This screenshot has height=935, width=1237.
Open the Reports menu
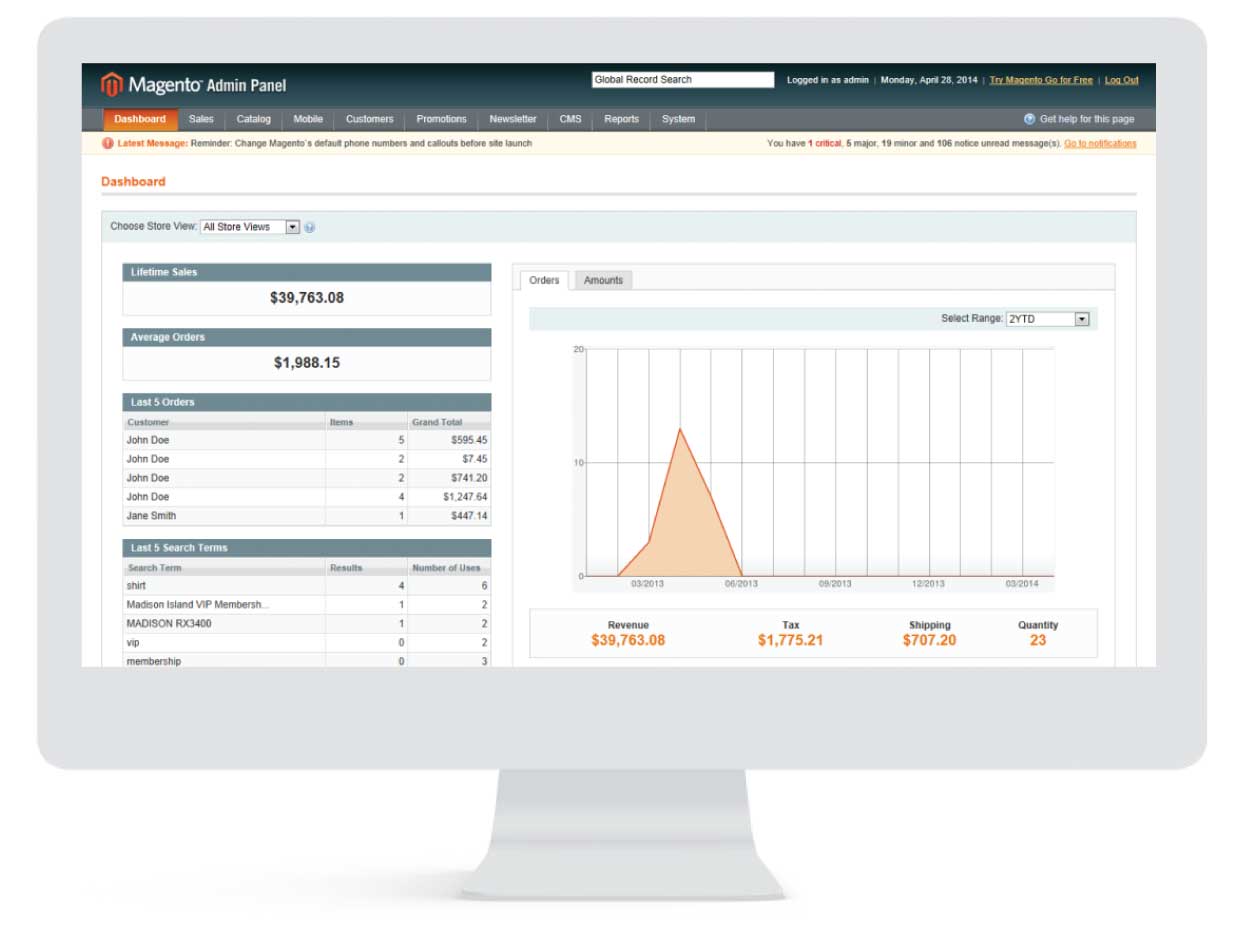pos(621,119)
